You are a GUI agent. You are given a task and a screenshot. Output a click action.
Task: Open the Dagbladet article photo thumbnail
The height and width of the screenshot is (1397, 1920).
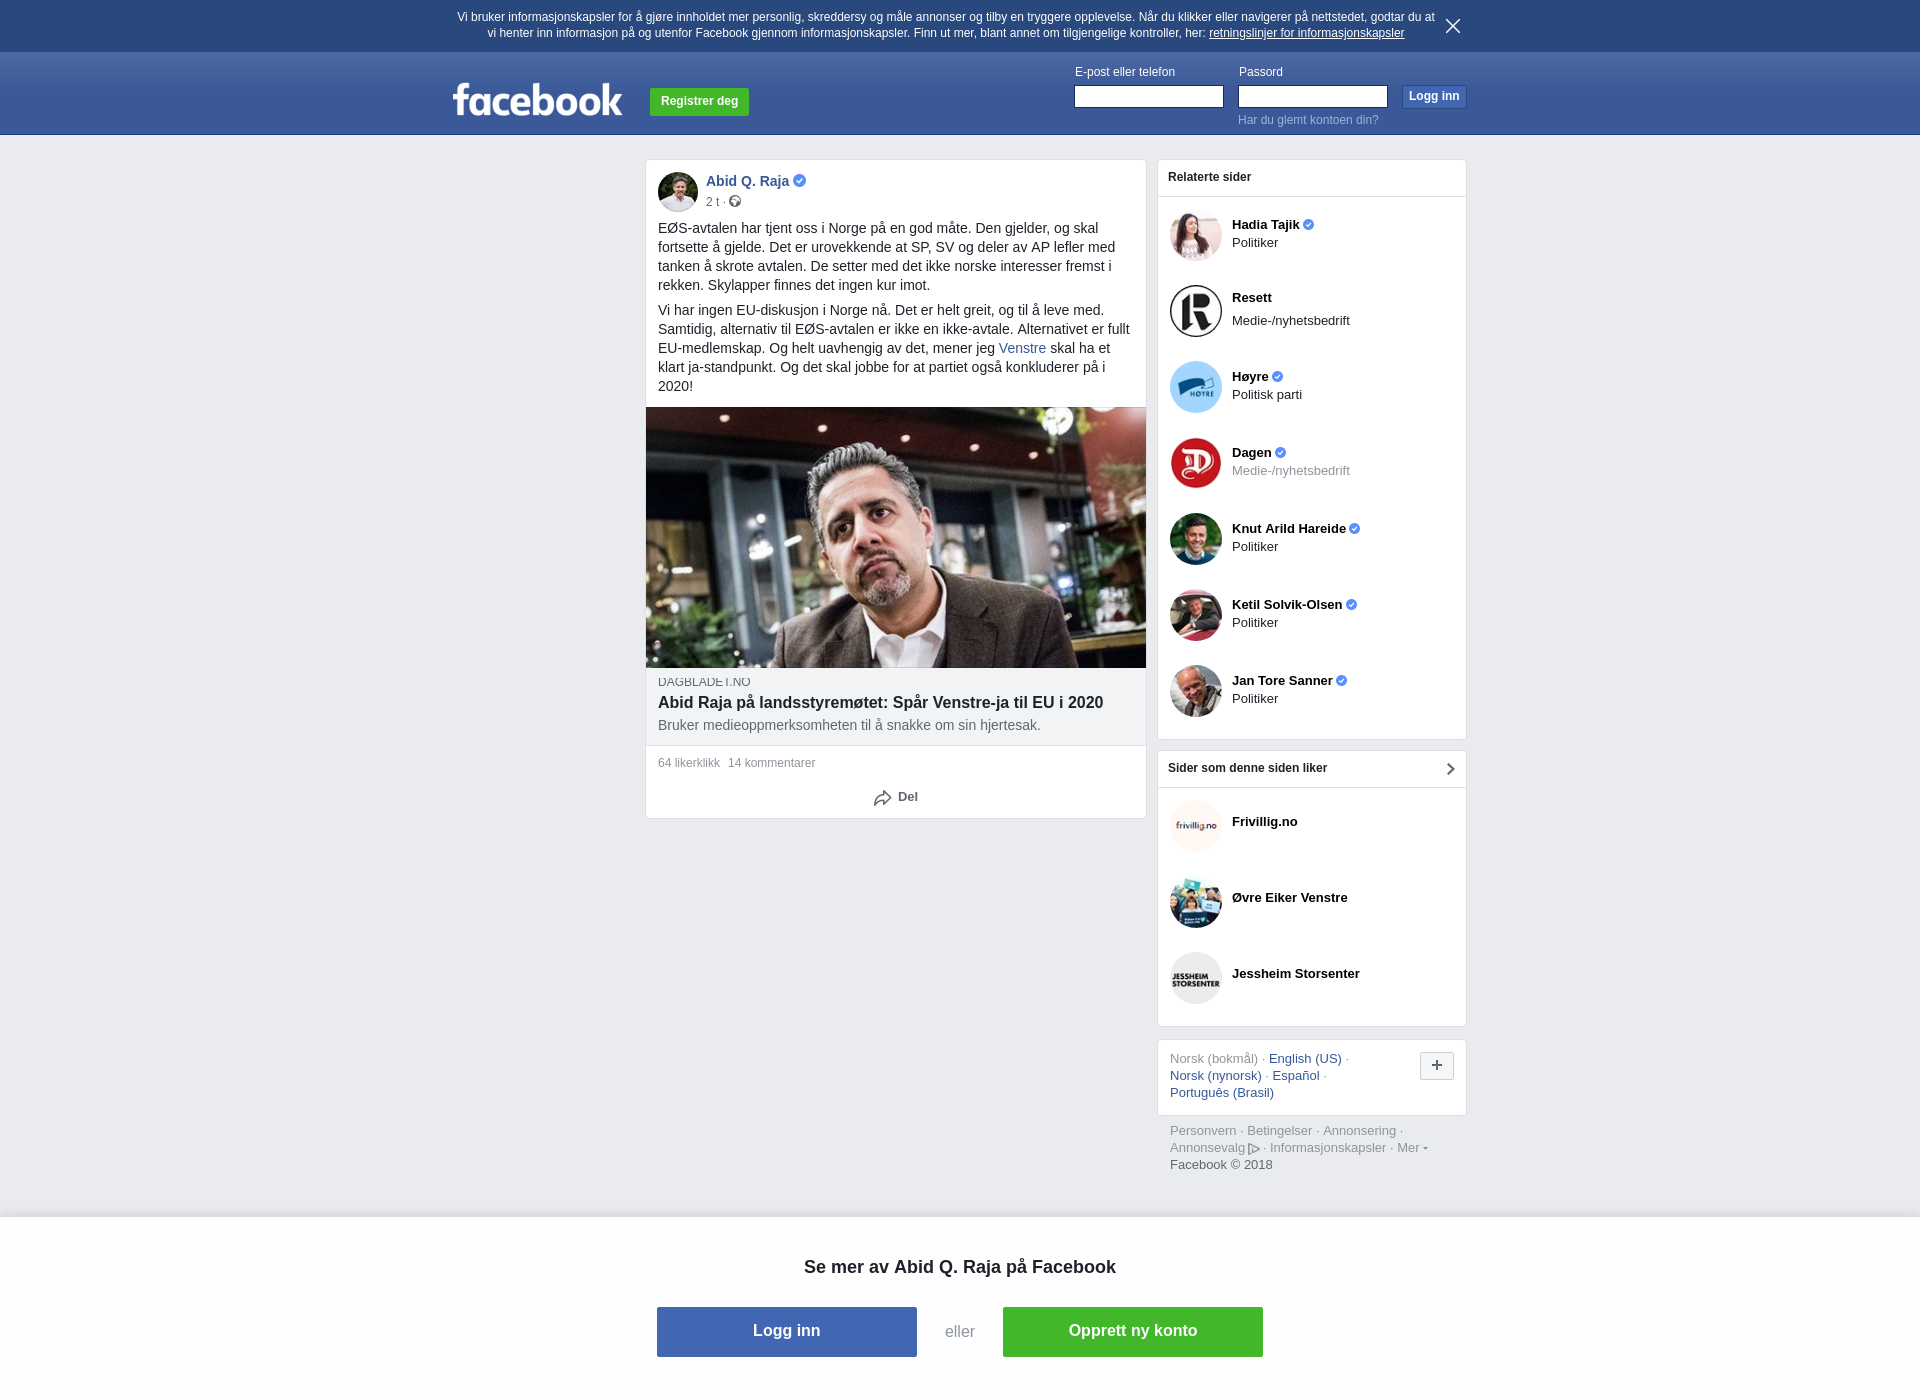(x=896, y=538)
